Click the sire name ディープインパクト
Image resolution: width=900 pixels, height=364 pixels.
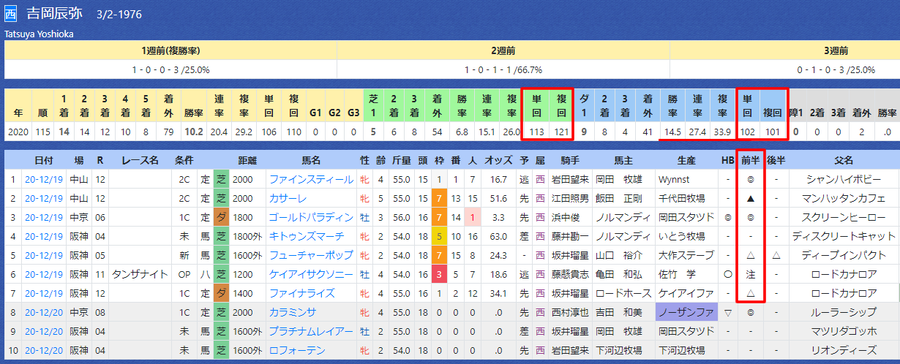[x=844, y=255]
